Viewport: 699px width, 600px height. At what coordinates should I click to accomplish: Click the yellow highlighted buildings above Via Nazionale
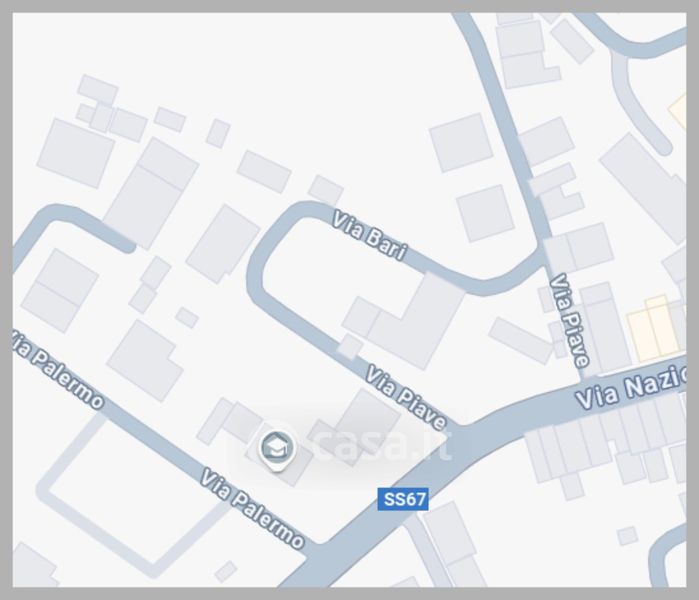point(654,329)
